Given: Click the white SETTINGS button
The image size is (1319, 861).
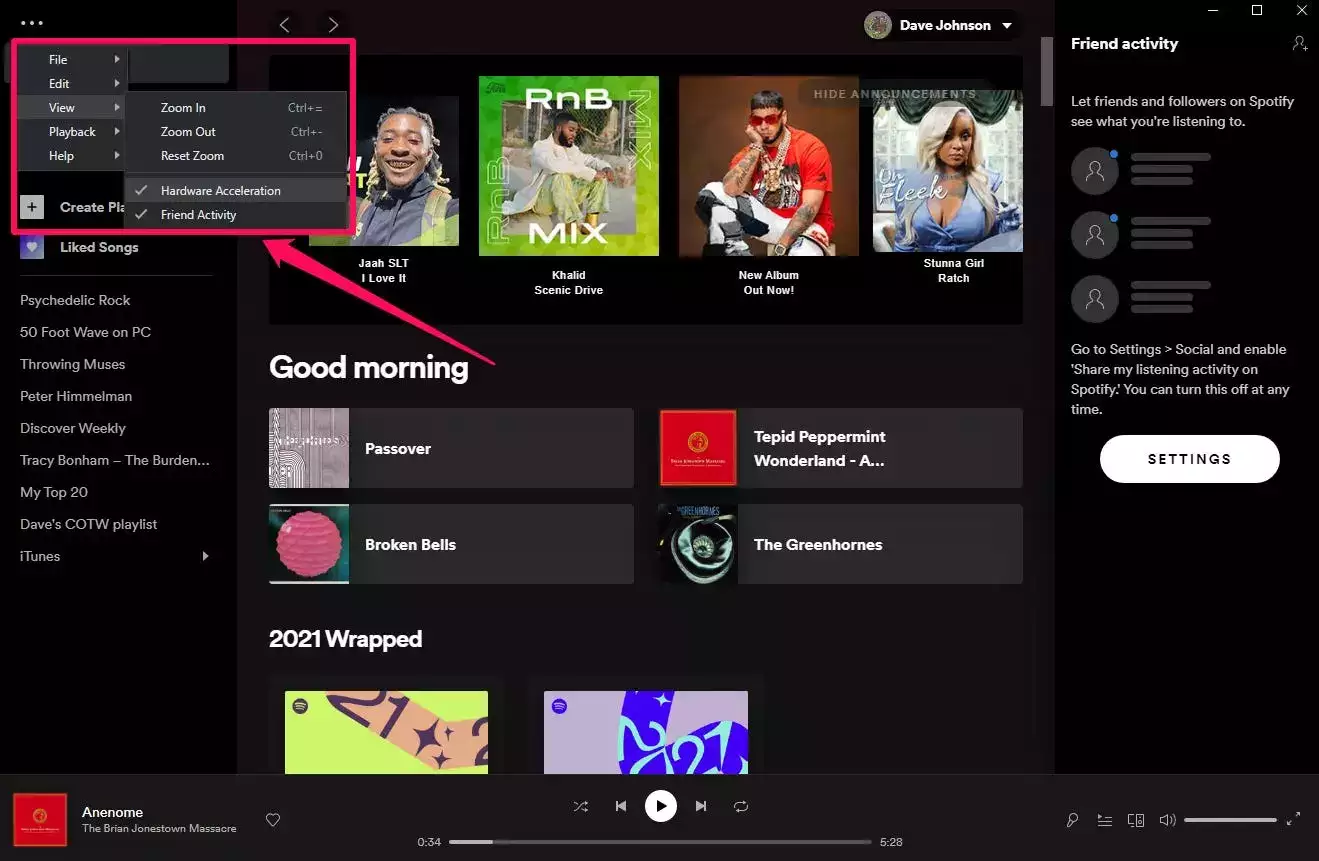Looking at the screenshot, I should [x=1189, y=459].
